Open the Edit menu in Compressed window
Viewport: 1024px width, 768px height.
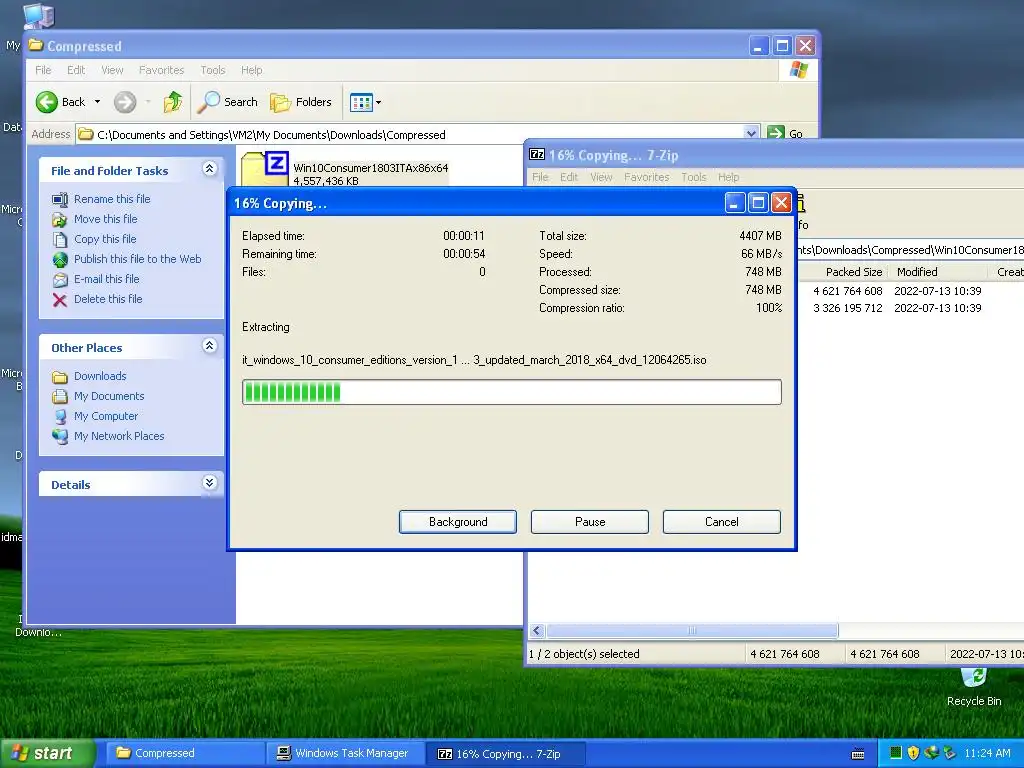tap(76, 70)
